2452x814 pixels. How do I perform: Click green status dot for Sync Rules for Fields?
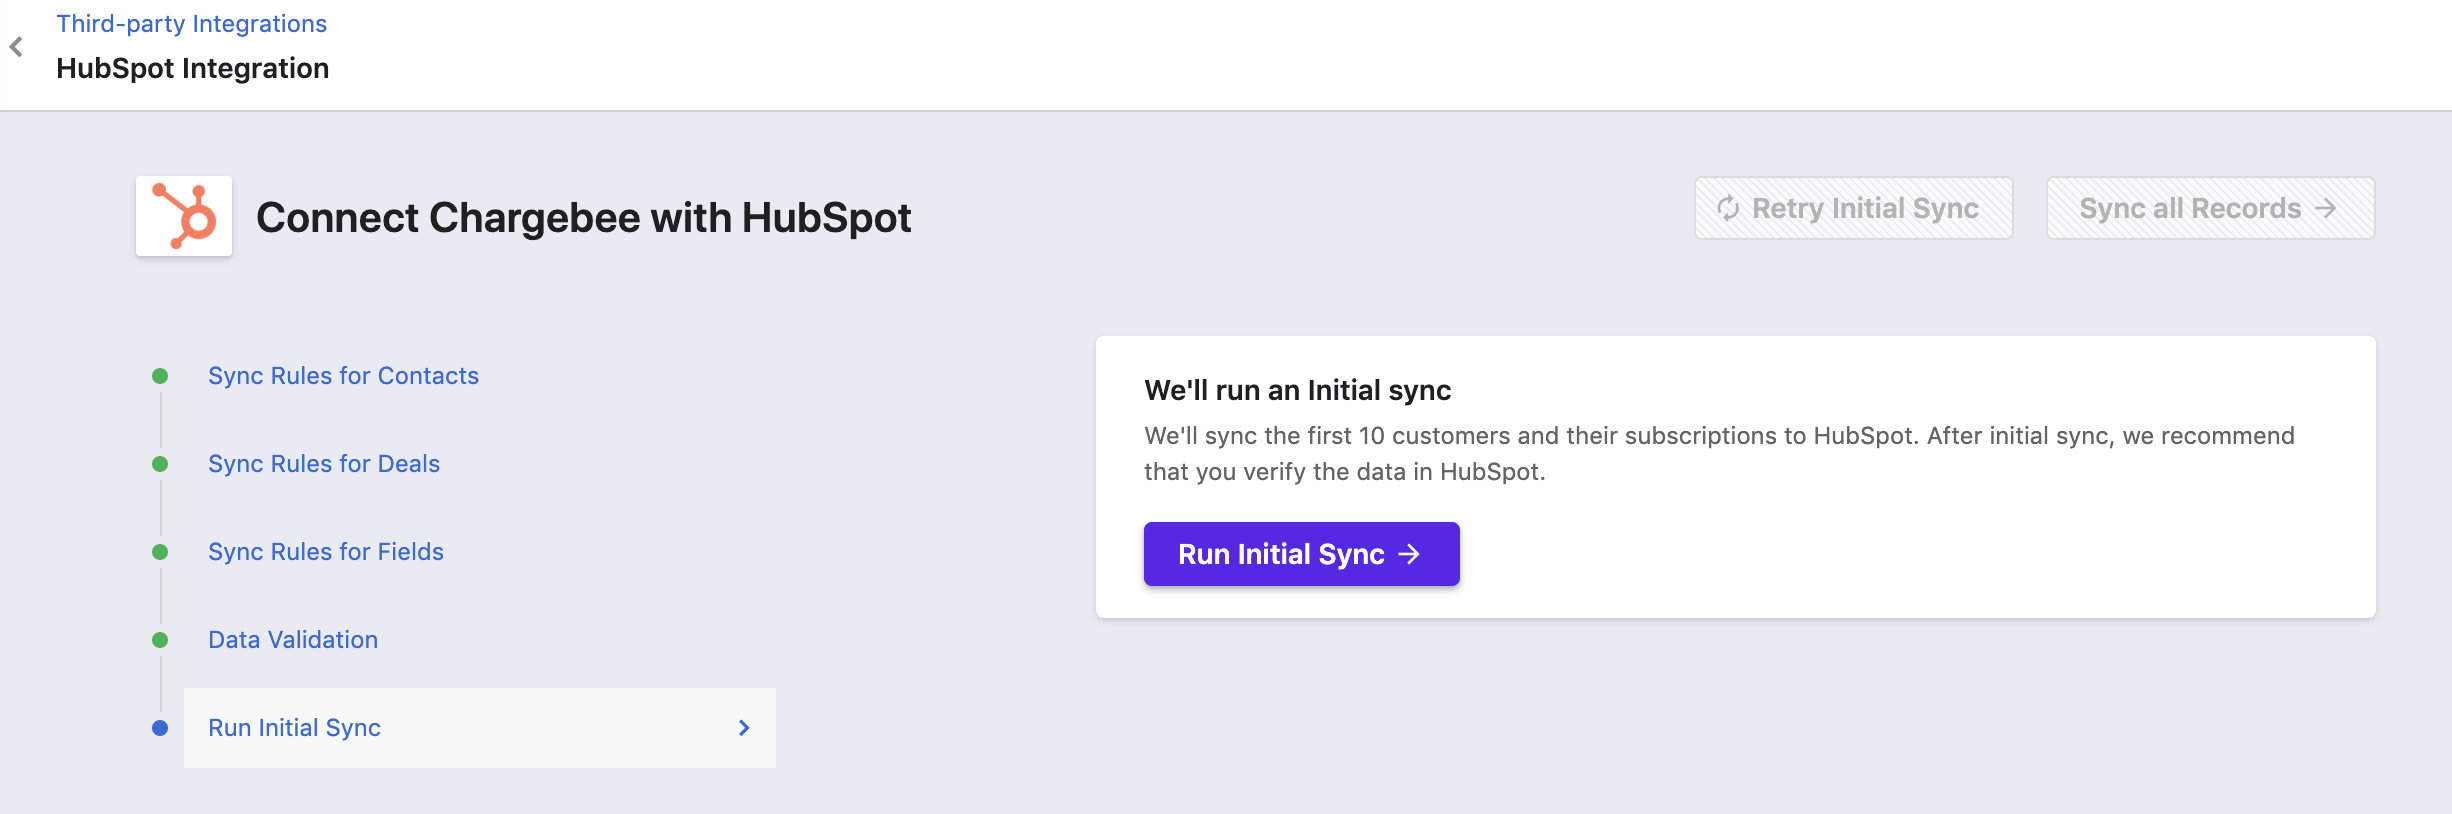coord(160,552)
